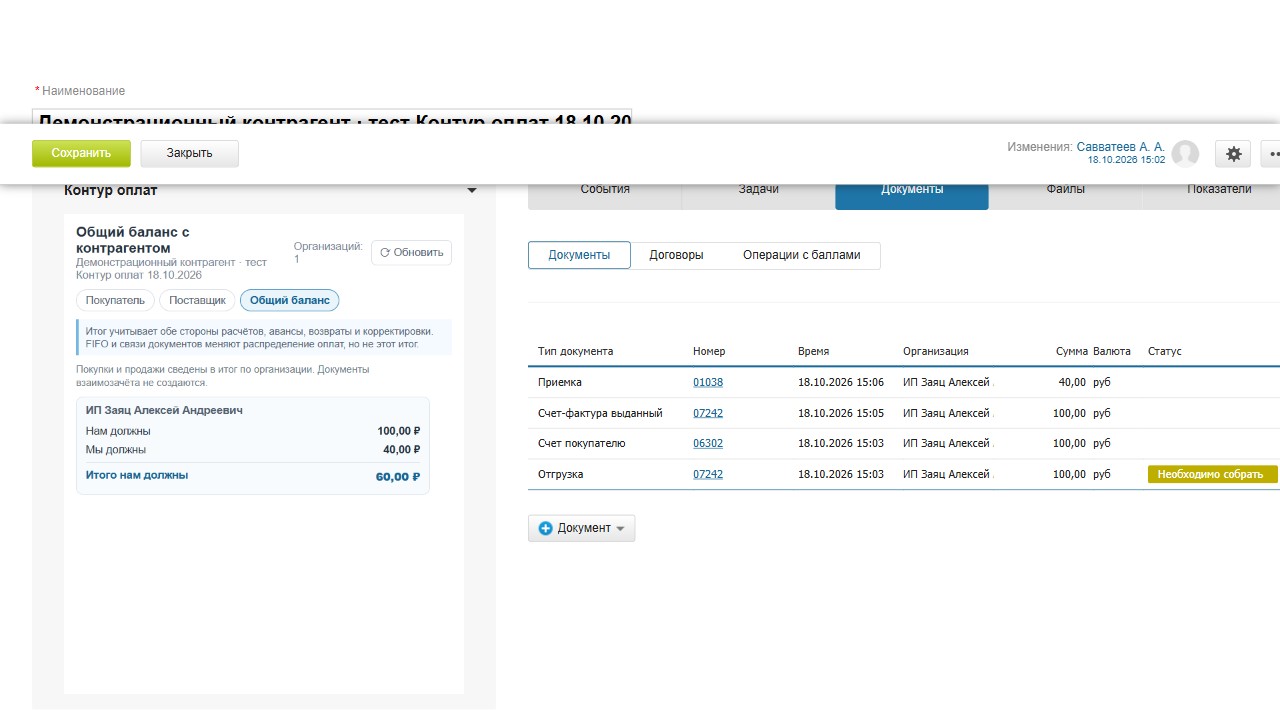Click the 18.10.2026 15:06 time cell
The image size is (1280, 720).
click(841, 383)
